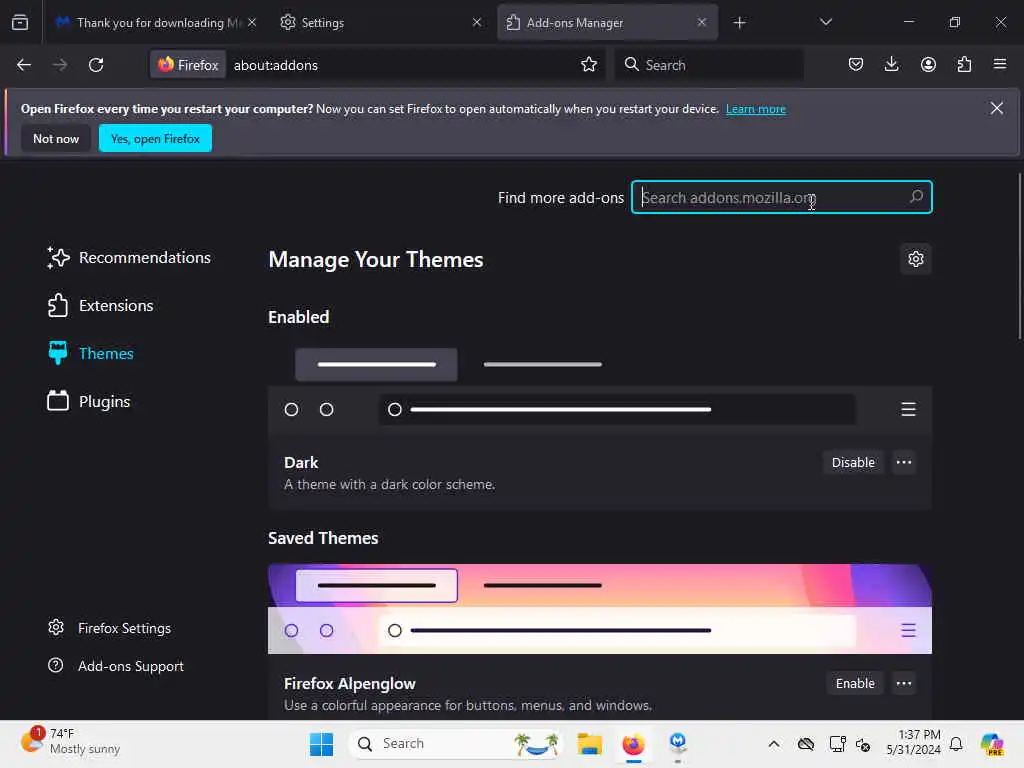Bookmark this page with the star icon
The height and width of the screenshot is (768, 1024).
[588, 65]
